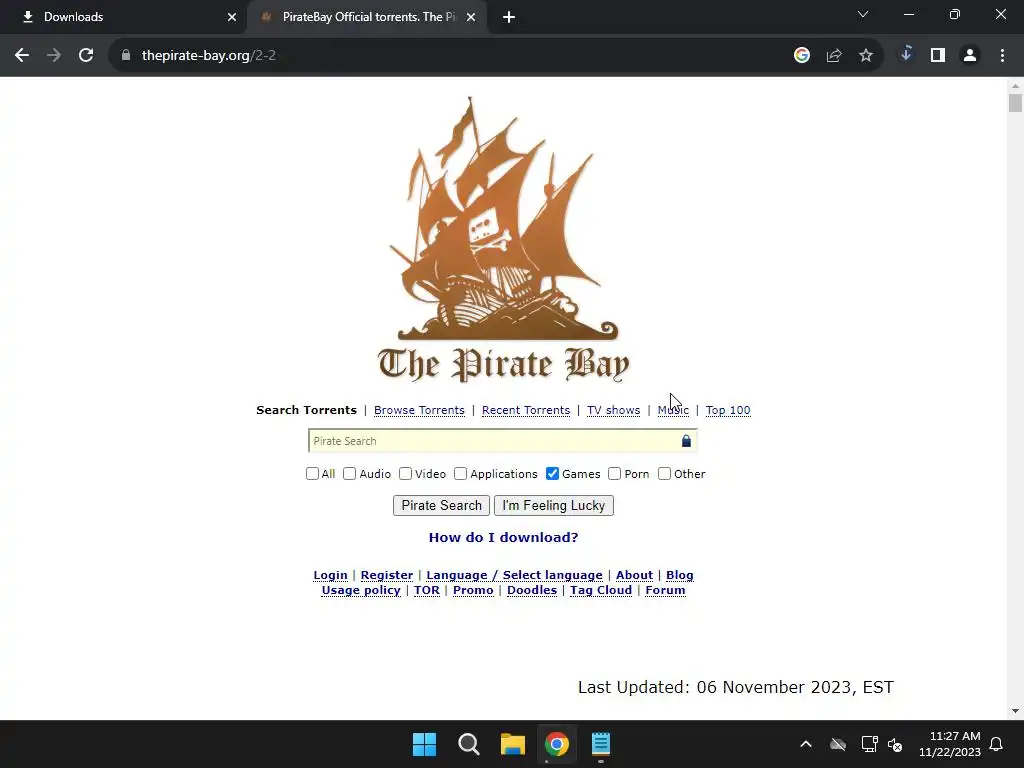Open the browser downloads indicator
Screen dimensions: 1024x768
[x=906, y=54]
